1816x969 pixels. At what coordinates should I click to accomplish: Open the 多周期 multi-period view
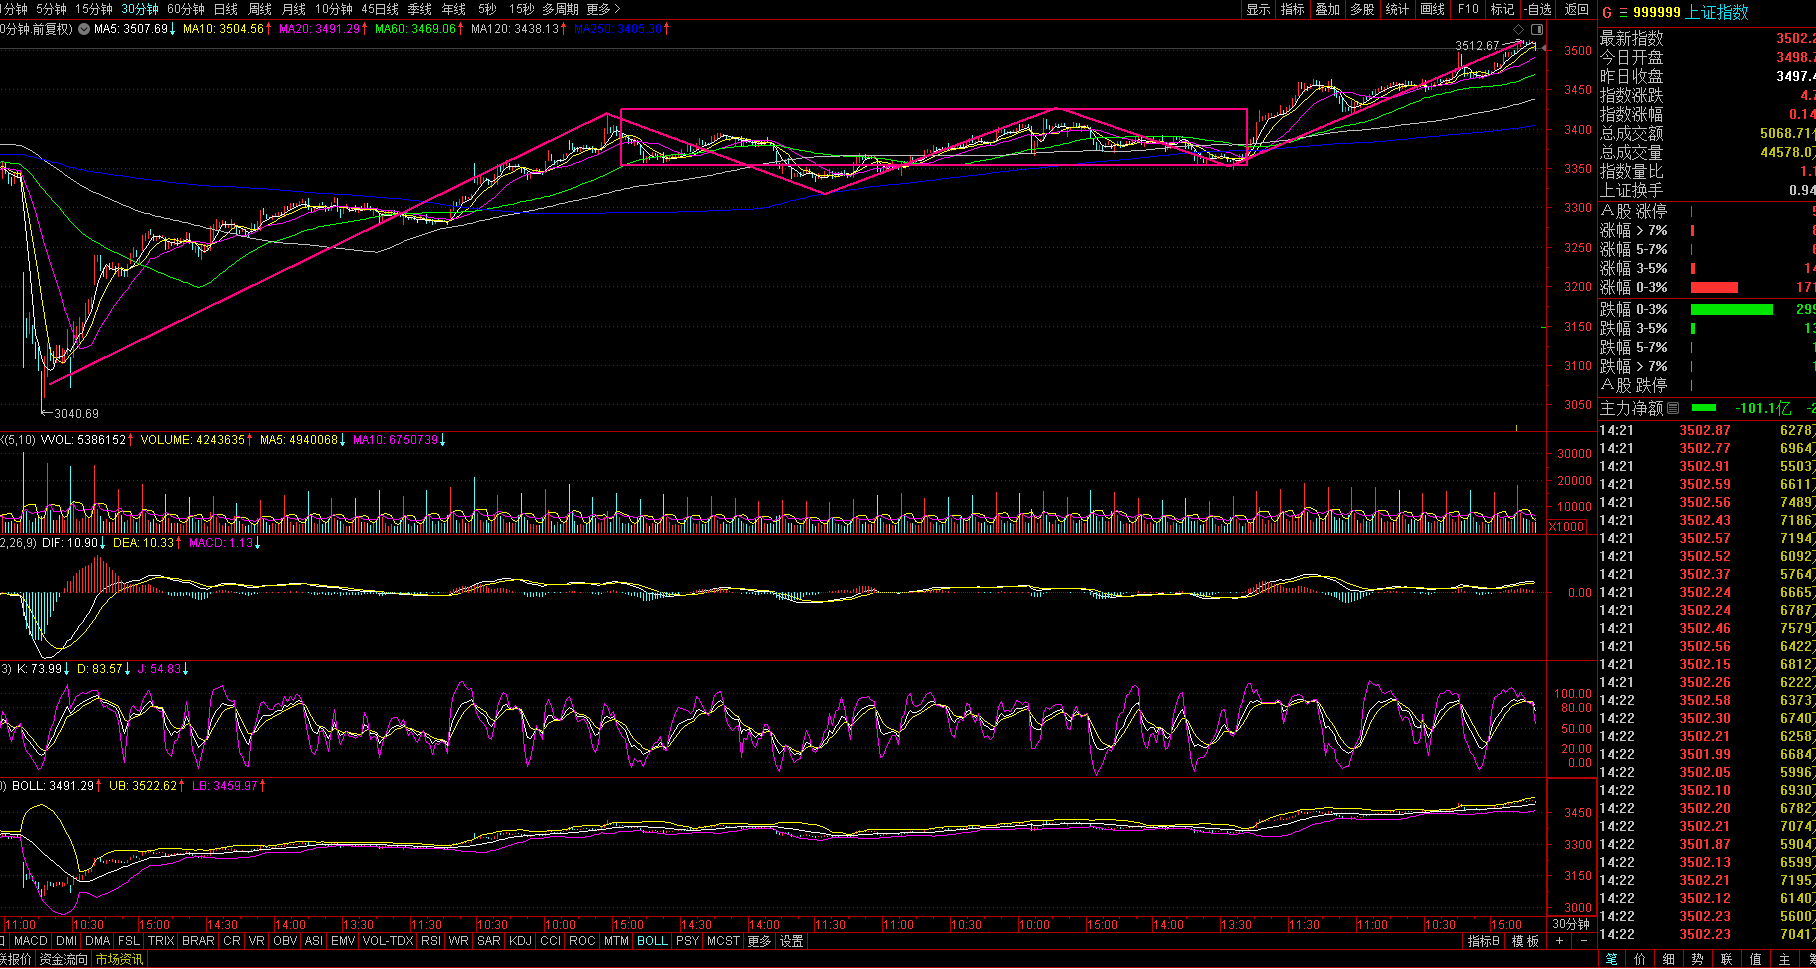click(561, 9)
